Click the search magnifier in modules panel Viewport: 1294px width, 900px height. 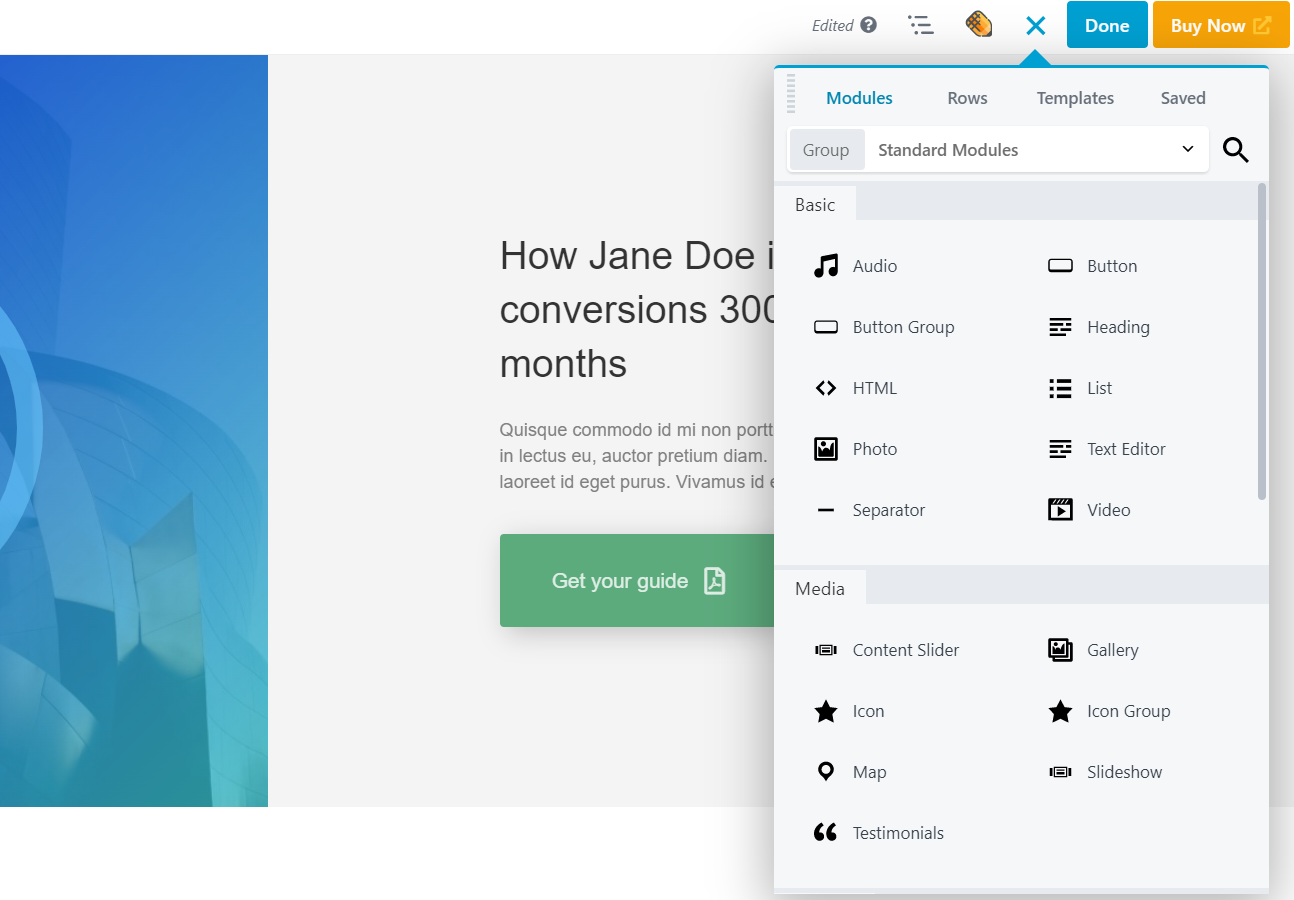coord(1236,150)
